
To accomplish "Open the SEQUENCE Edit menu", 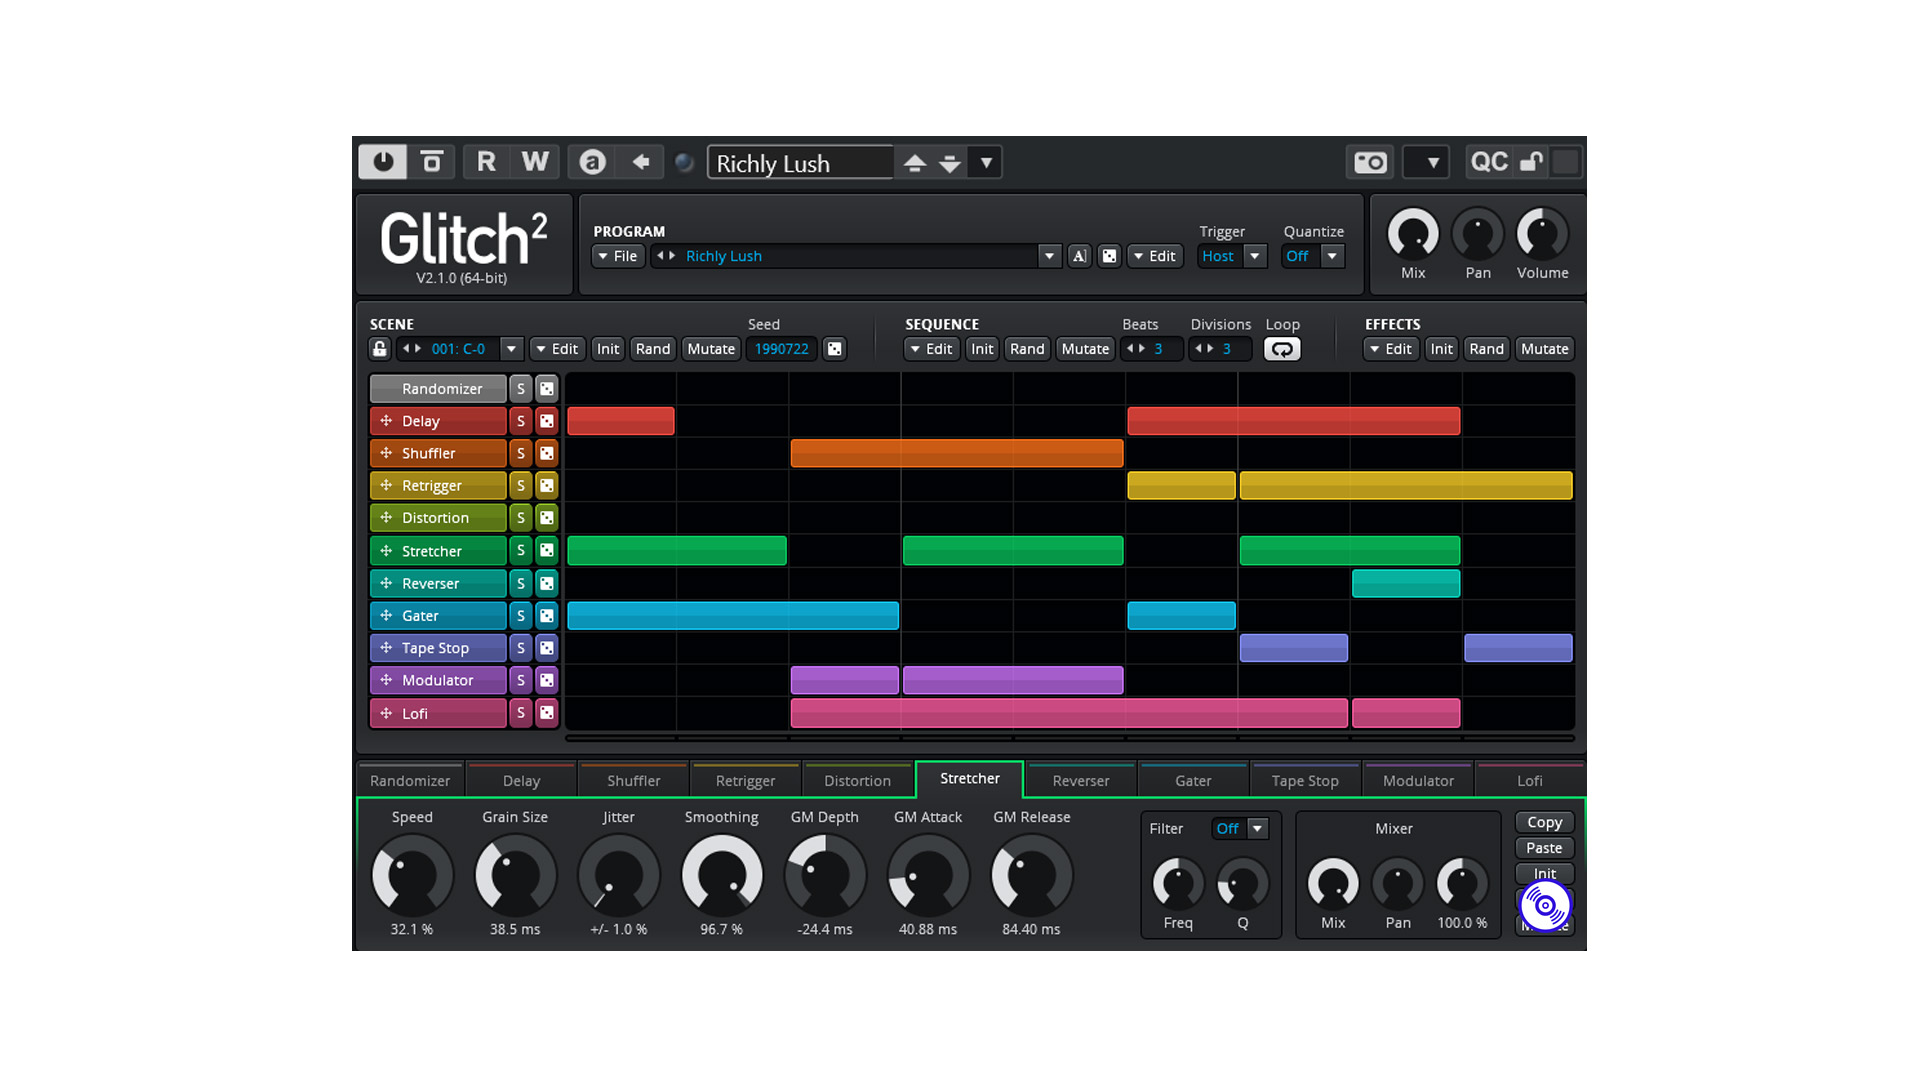I will pos(931,349).
